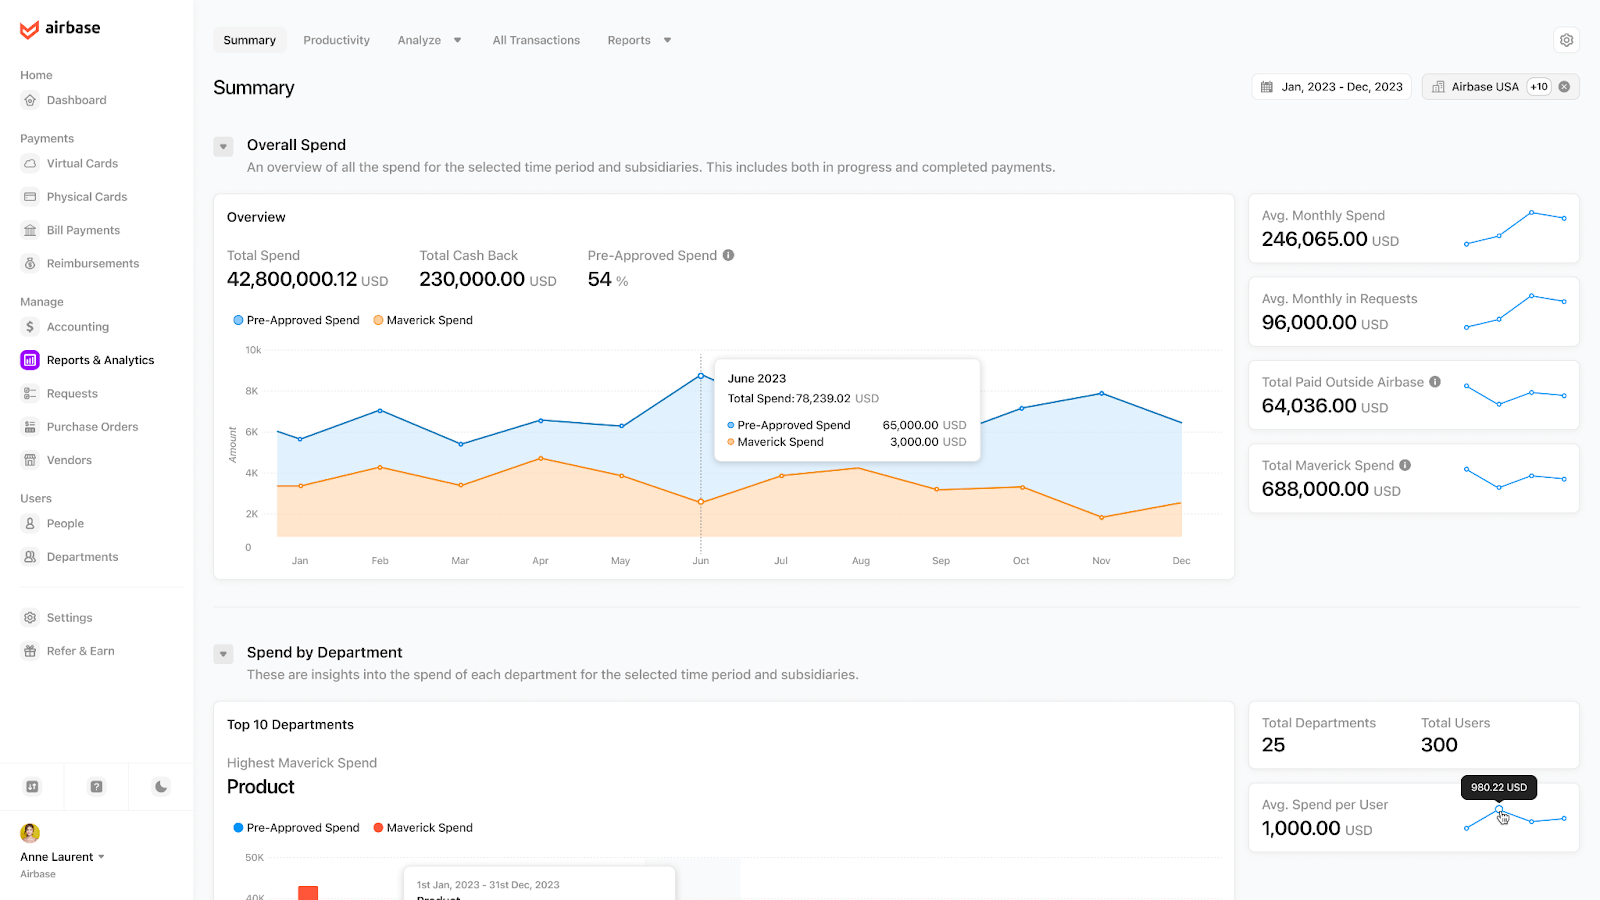Open Dashboard icon in sidebar
Image resolution: width=1600 pixels, height=900 pixels.
click(x=30, y=100)
